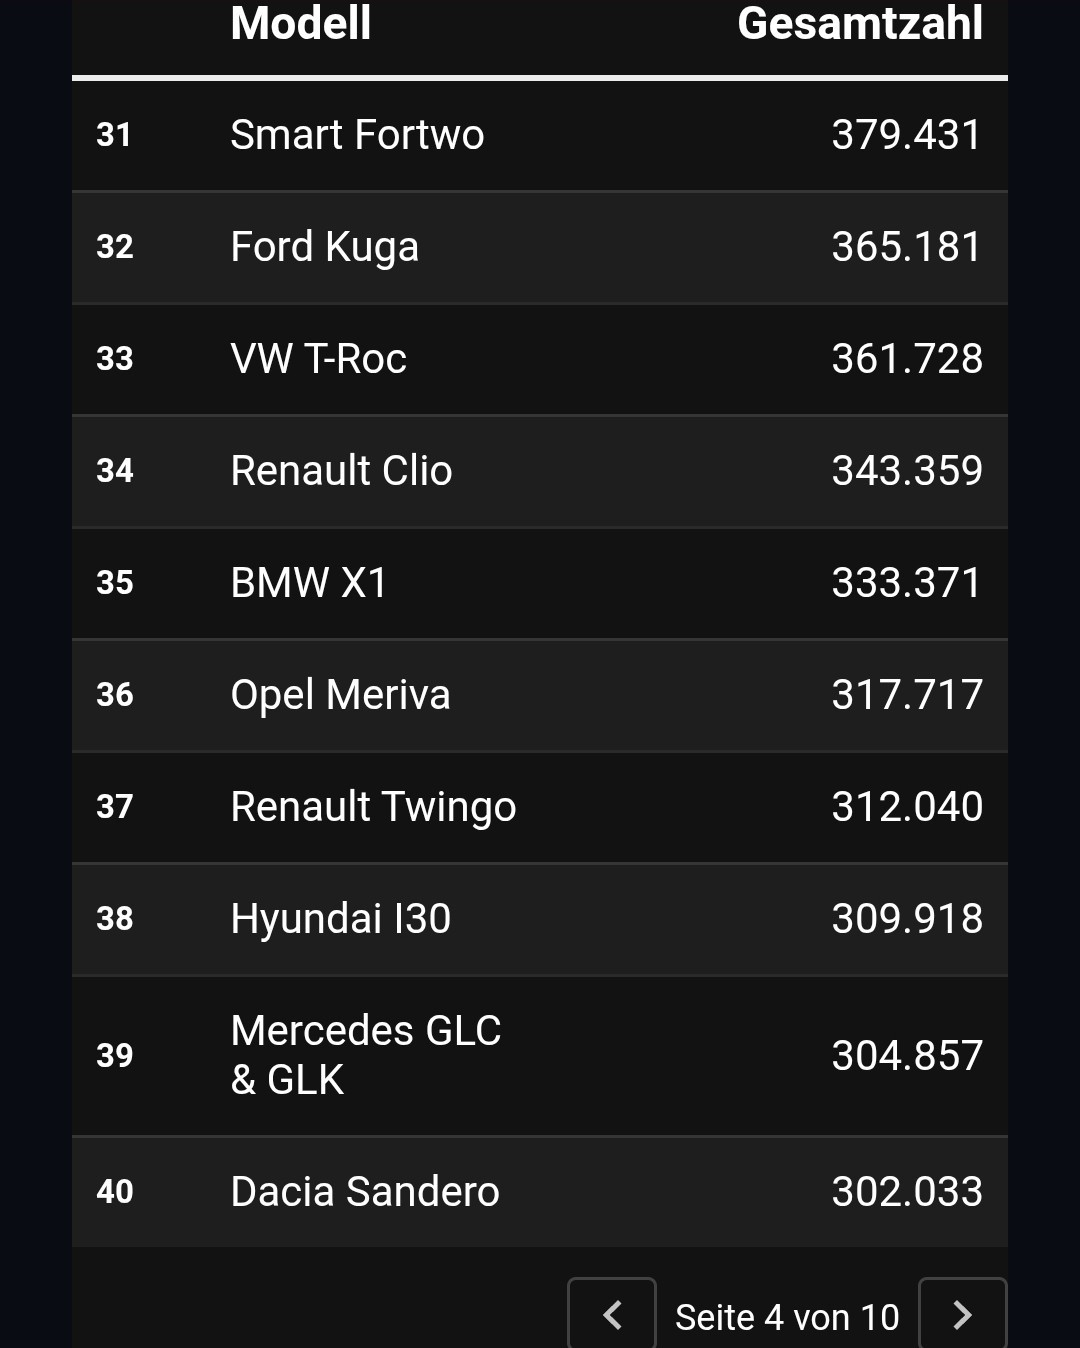Viewport: 1080px width, 1348px height.
Task: Click the 302.033 total figure
Action: coord(907,1191)
